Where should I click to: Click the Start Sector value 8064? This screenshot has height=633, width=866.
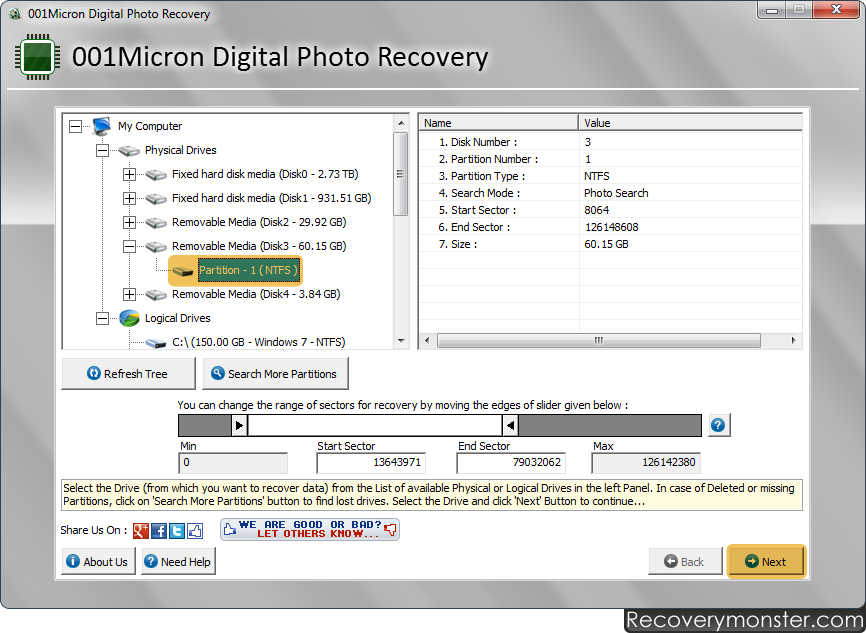[596, 210]
